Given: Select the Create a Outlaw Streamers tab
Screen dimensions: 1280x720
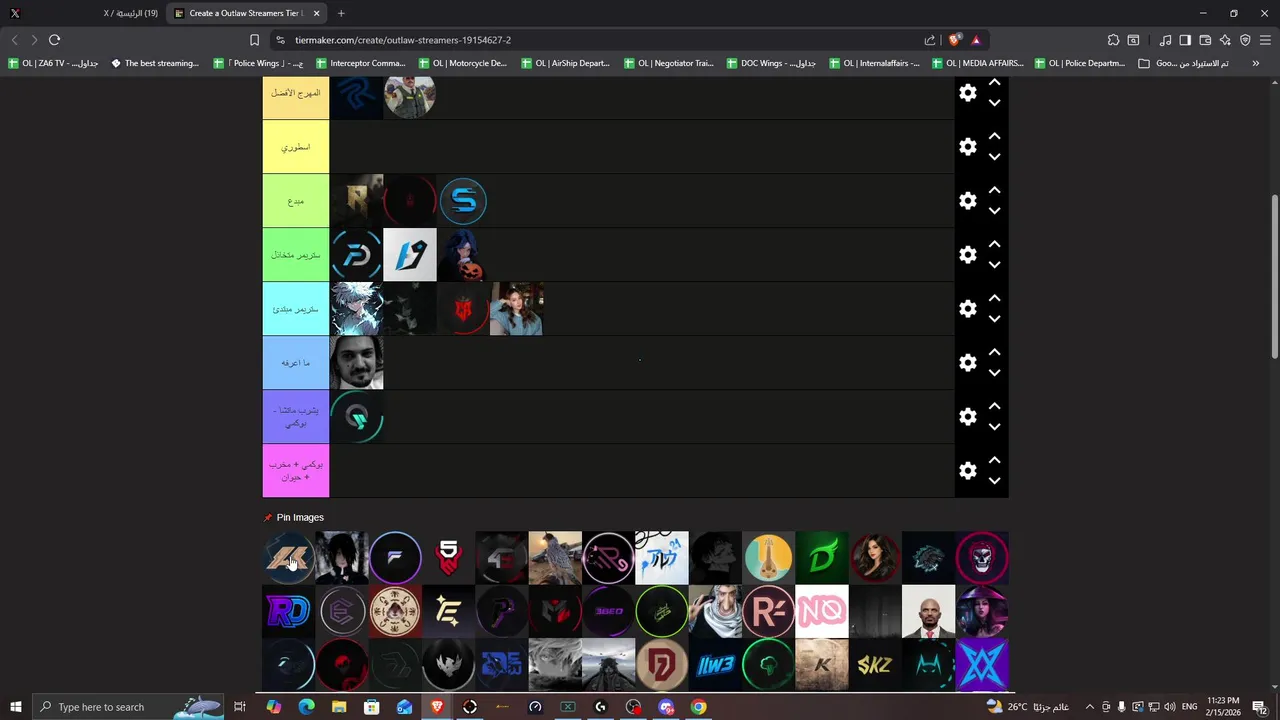Looking at the screenshot, I should click(247, 13).
